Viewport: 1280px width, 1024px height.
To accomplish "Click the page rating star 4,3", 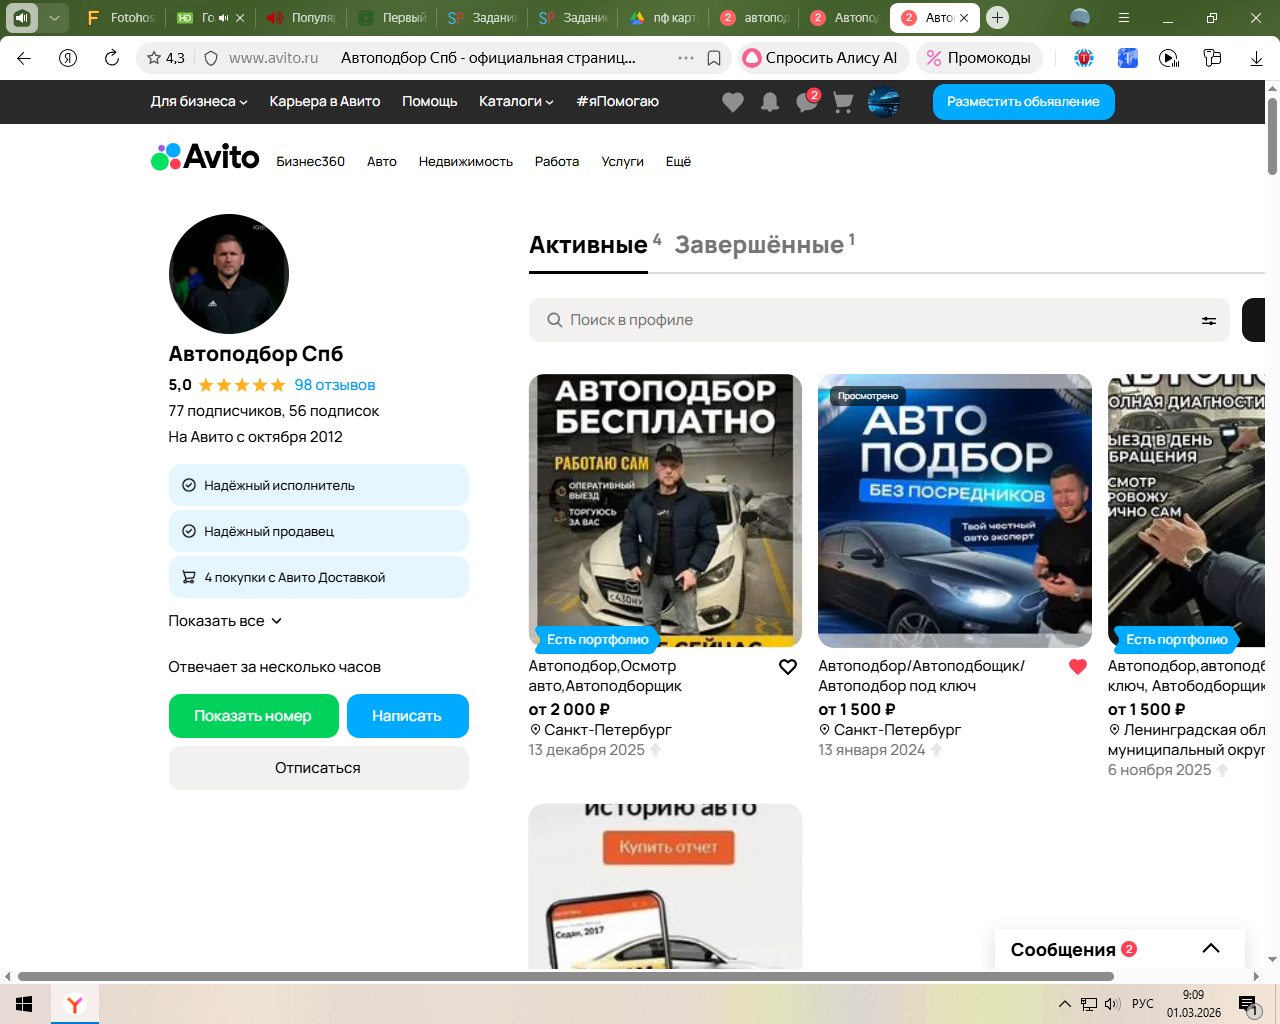I will click(x=166, y=58).
